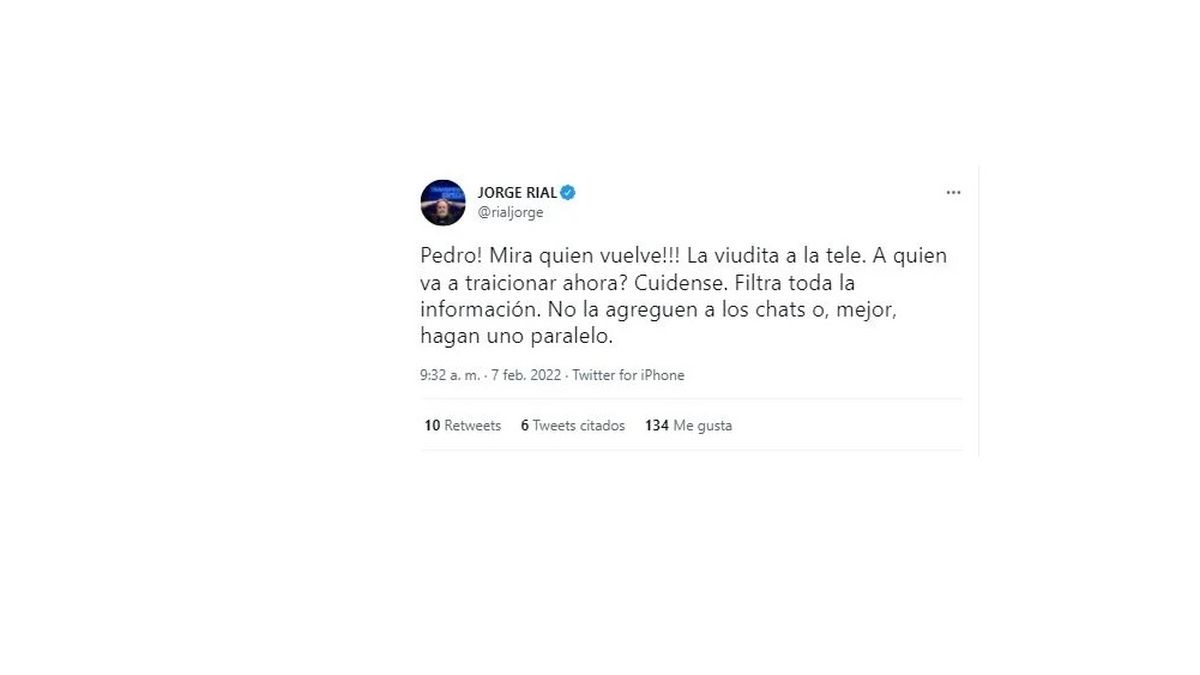Image resolution: width=1200 pixels, height=675 pixels.
Task: Click the JORGE RIAL display name
Action: pyautogui.click(x=517, y=193)
